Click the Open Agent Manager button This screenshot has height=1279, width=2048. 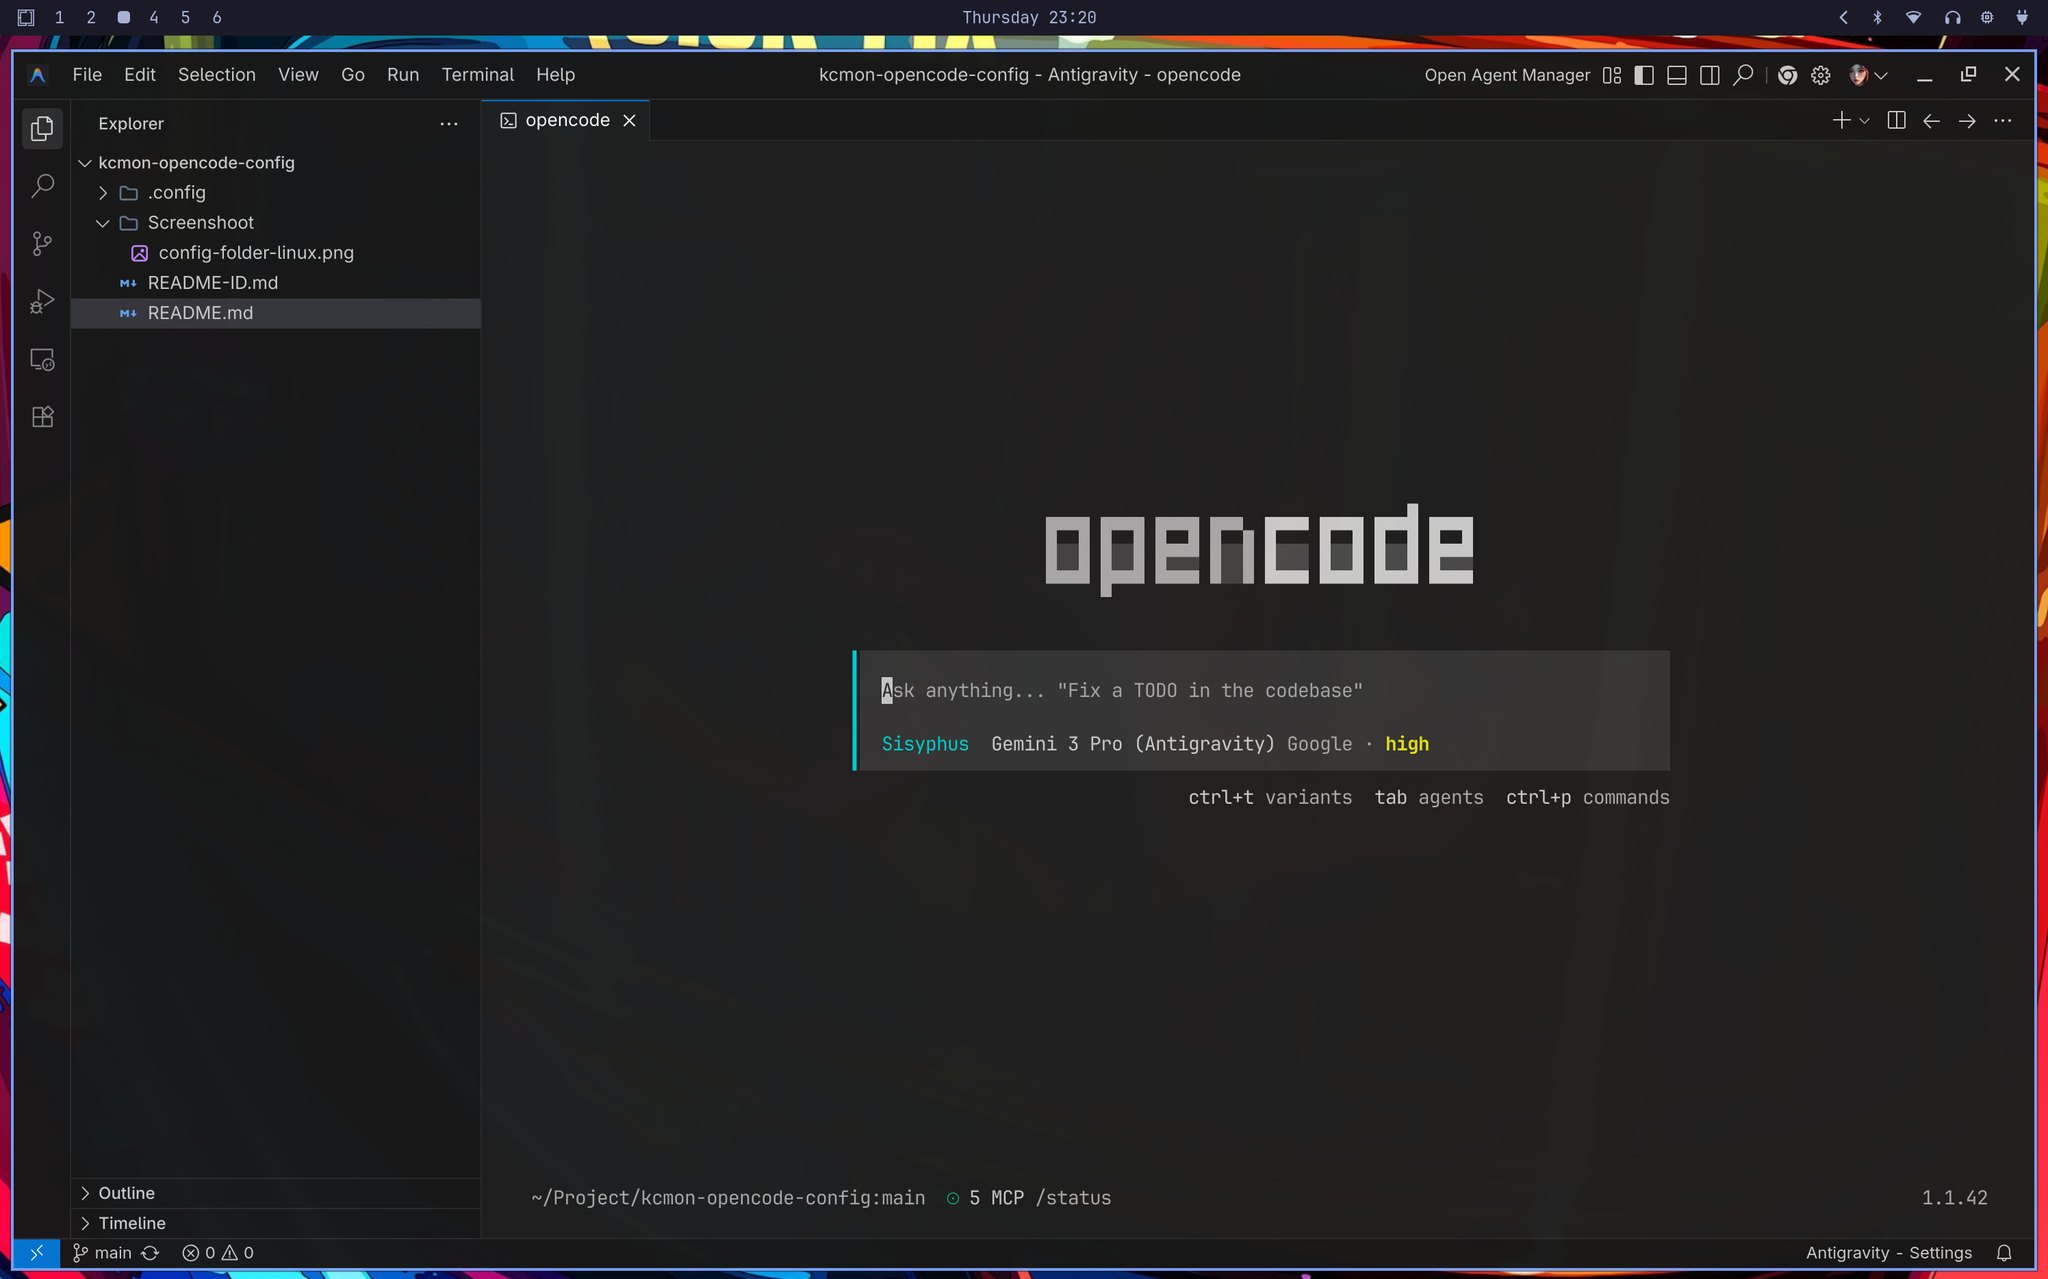pos(1507,75)
